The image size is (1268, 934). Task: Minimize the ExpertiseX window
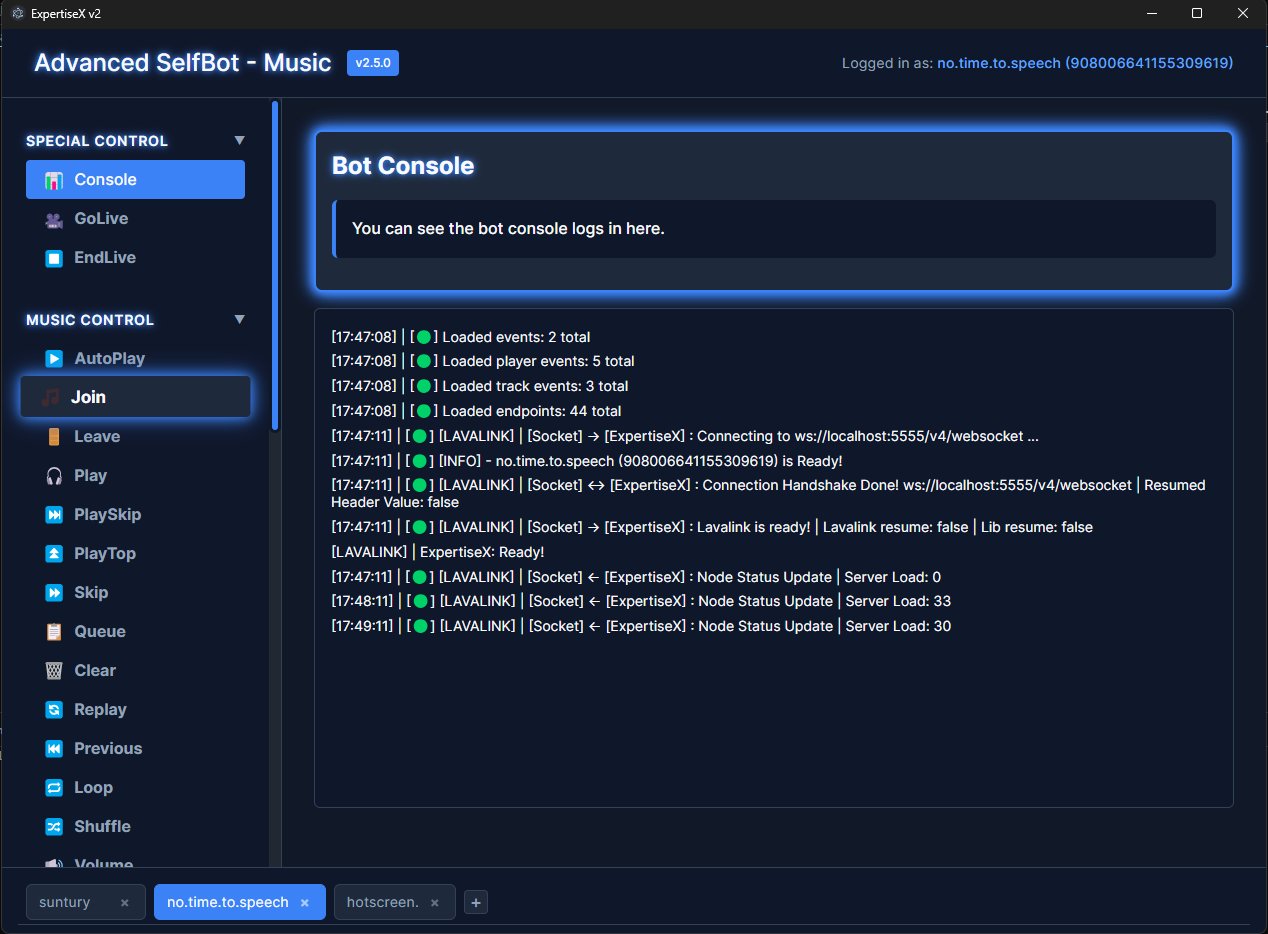coord(1152,14)
